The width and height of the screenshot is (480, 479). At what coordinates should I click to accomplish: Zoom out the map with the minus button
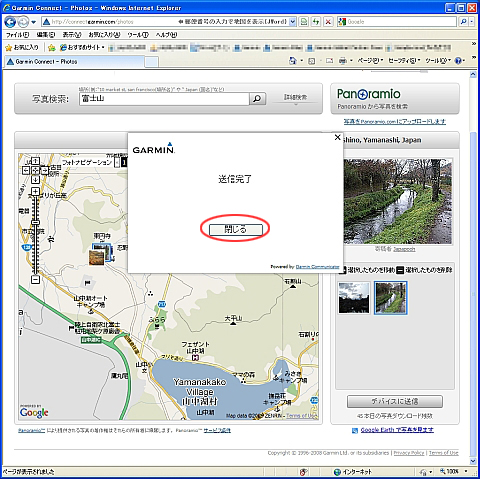(x=35, y=279)
